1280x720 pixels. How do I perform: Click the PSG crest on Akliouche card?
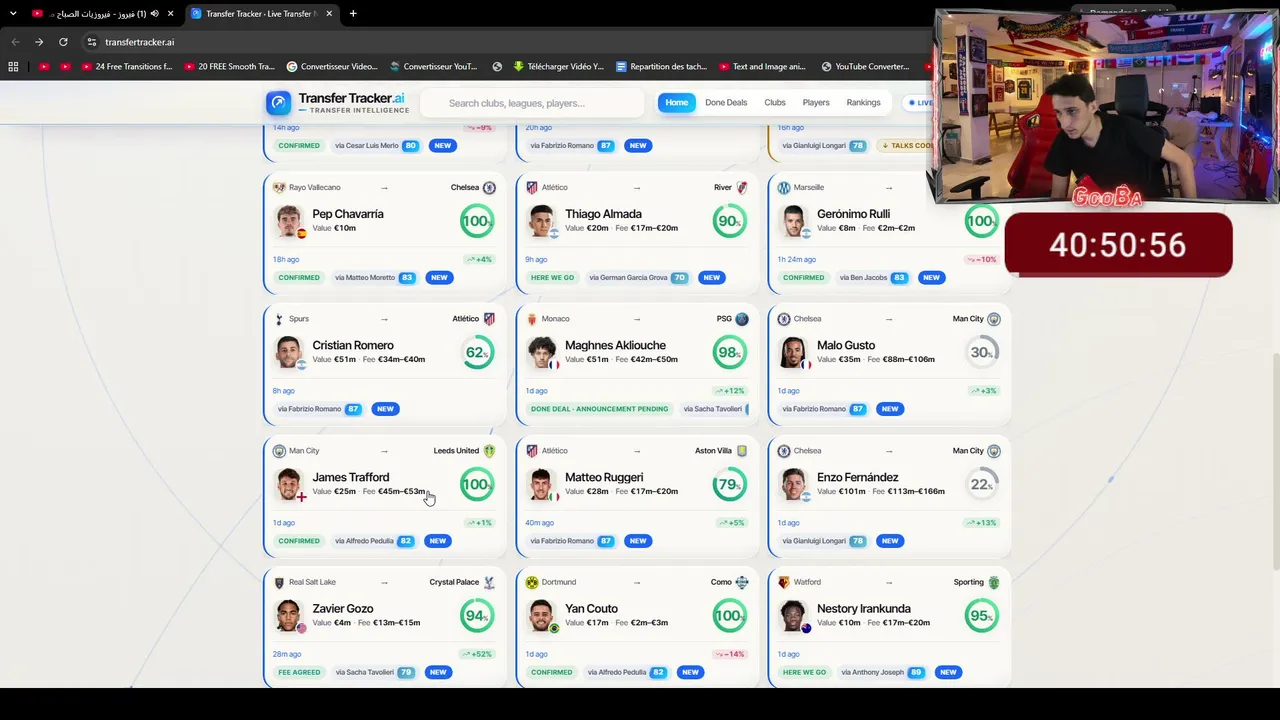point(742,319)
